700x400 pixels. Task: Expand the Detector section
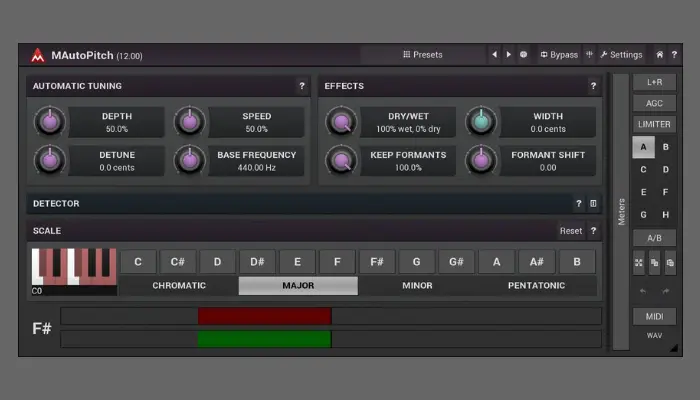(x=300, y=203)
